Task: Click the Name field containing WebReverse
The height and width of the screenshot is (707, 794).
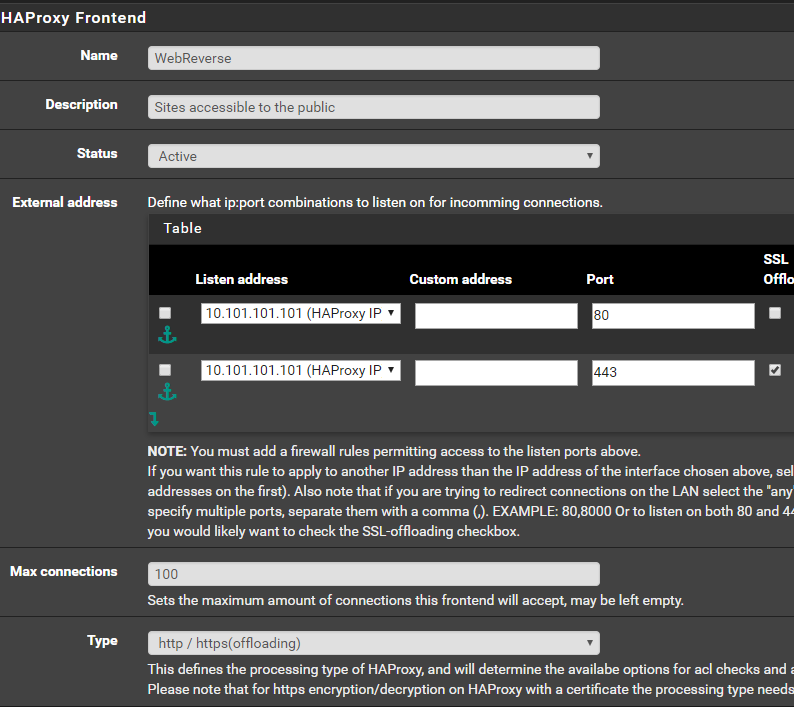Action: pyautogui.click(x=374, y=58)
